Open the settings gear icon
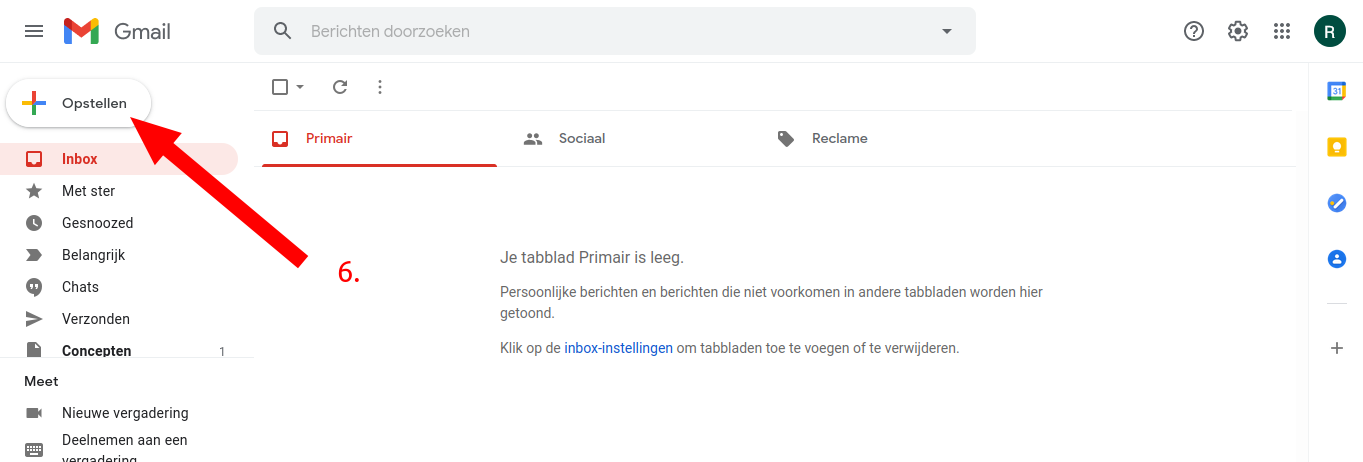 [x=1238, y=31]
